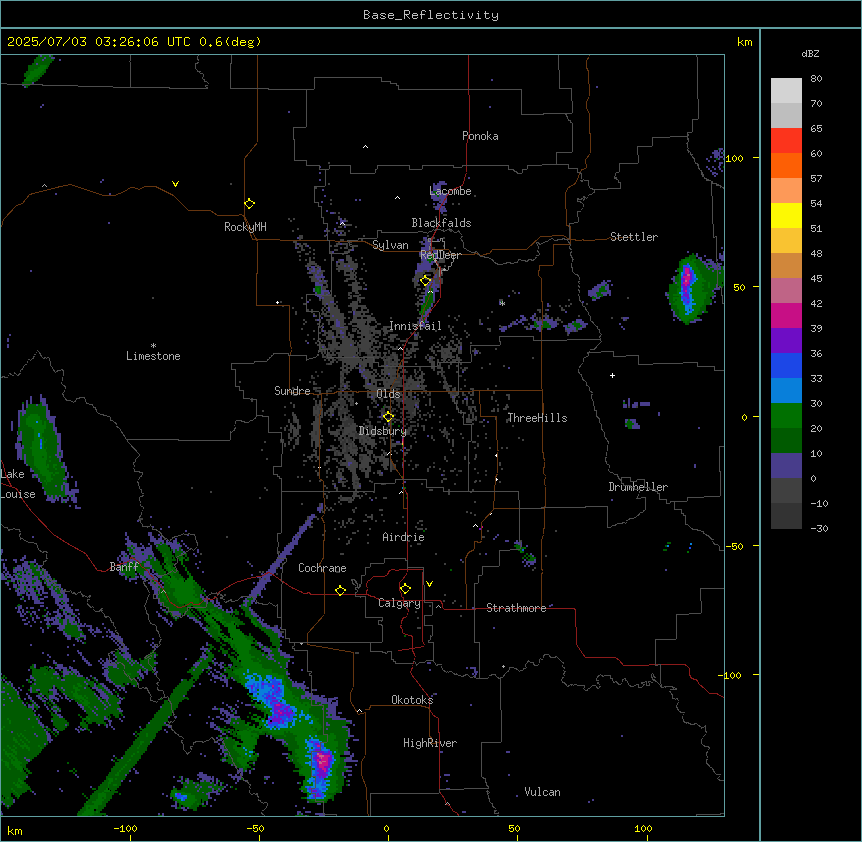Viewport: 862px width, 842px height.
Task: Click the white plus marker north of Drumheller
Action: tap(612, 375)
